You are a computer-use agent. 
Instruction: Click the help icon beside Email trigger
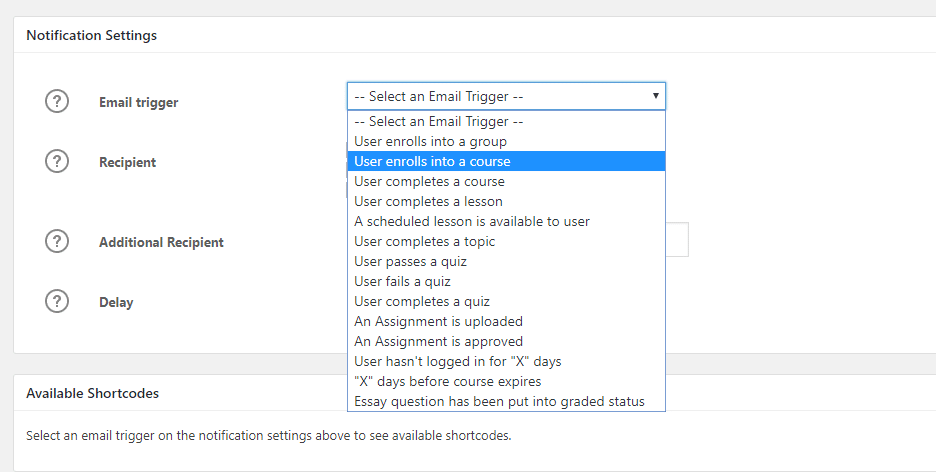(58, 101)
